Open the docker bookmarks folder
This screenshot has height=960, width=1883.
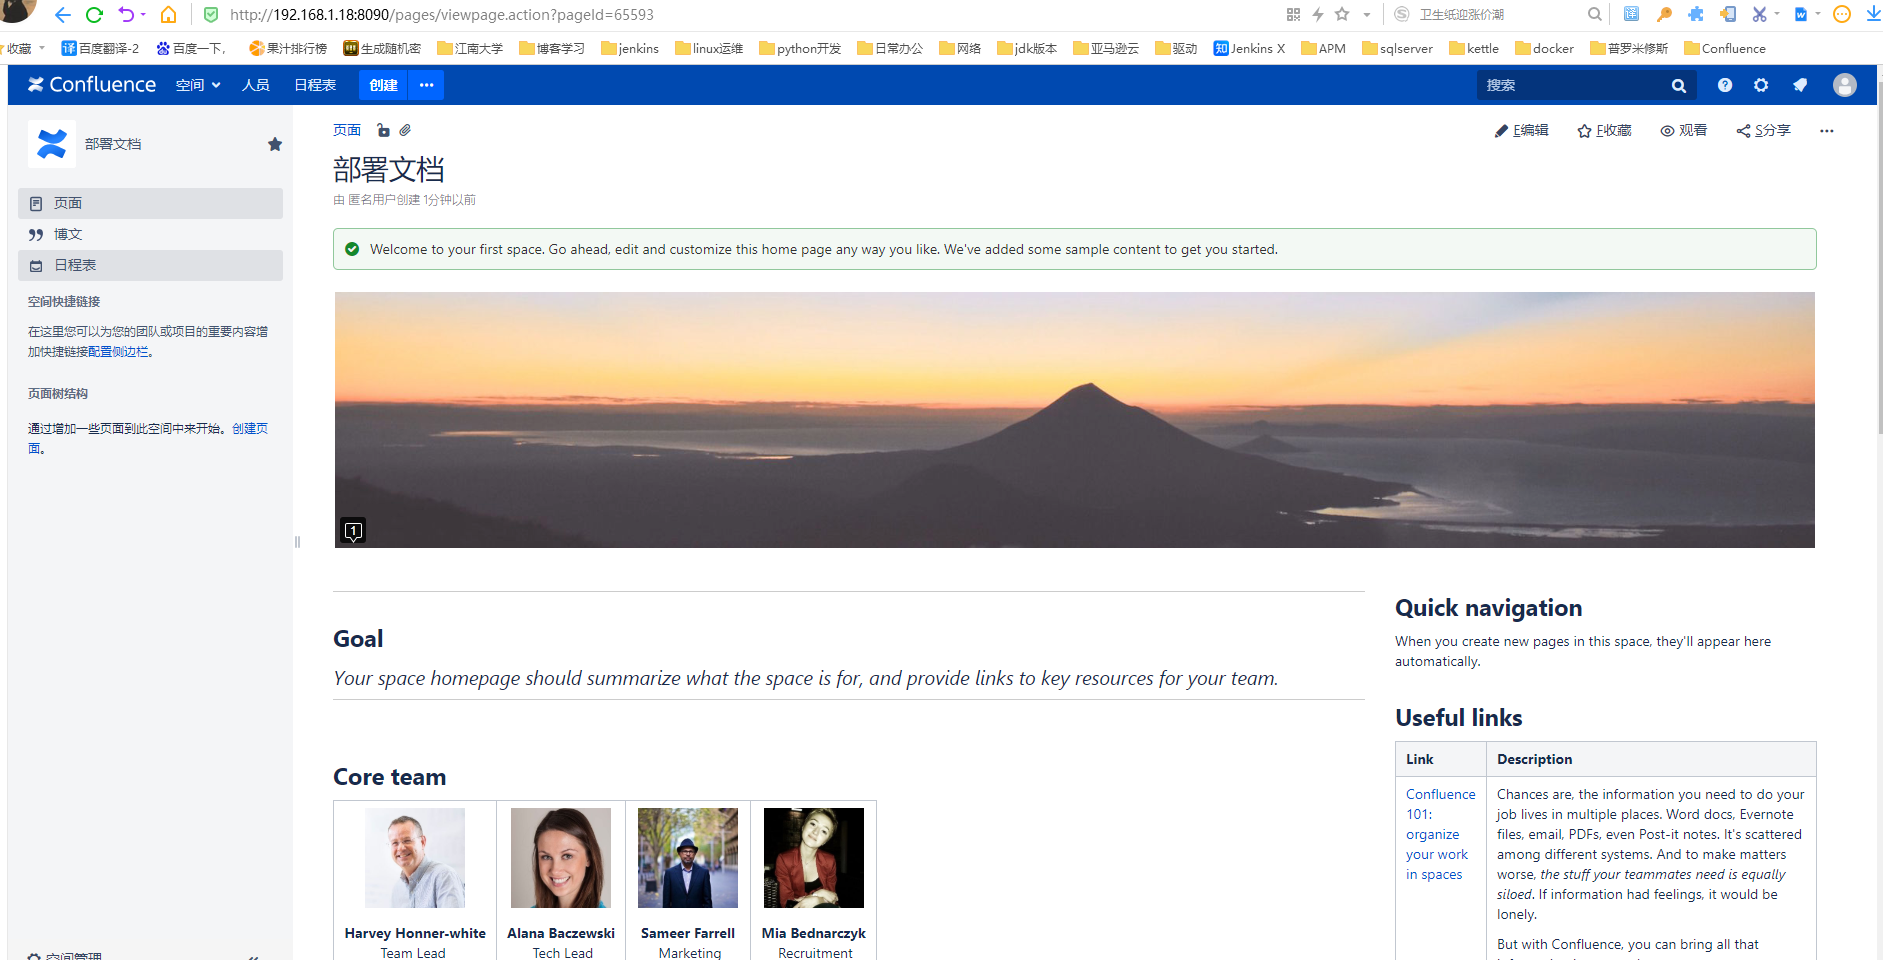click(x=1544, y=48)
